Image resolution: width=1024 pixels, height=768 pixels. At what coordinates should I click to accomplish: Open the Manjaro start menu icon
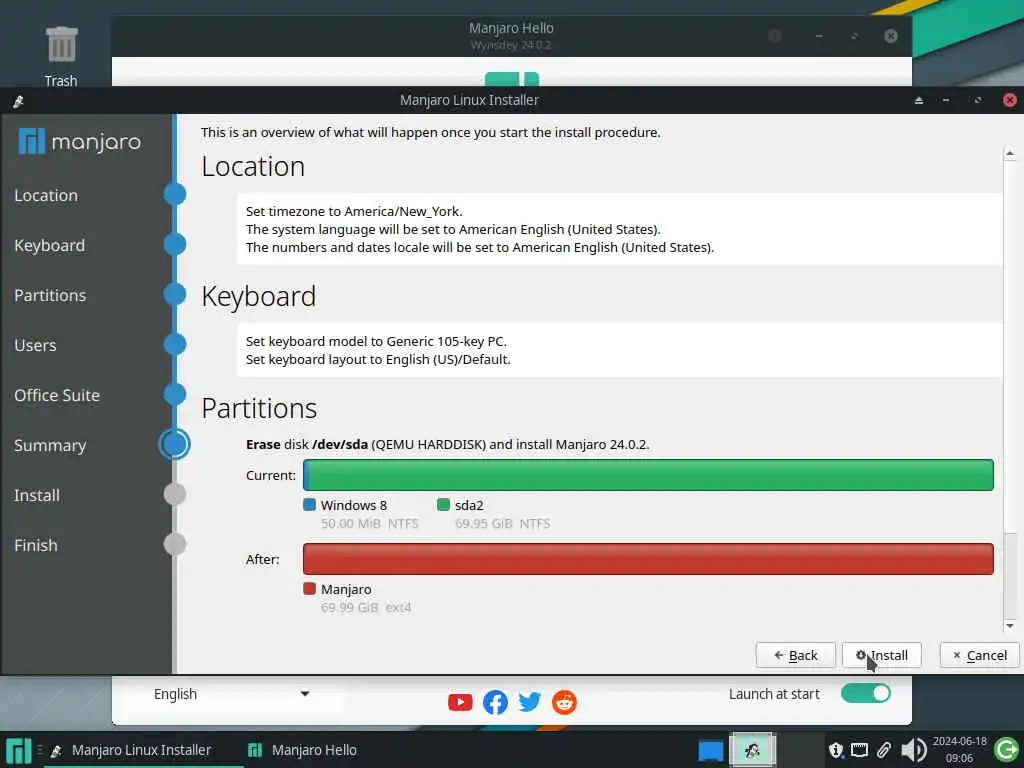pos(18,750)
